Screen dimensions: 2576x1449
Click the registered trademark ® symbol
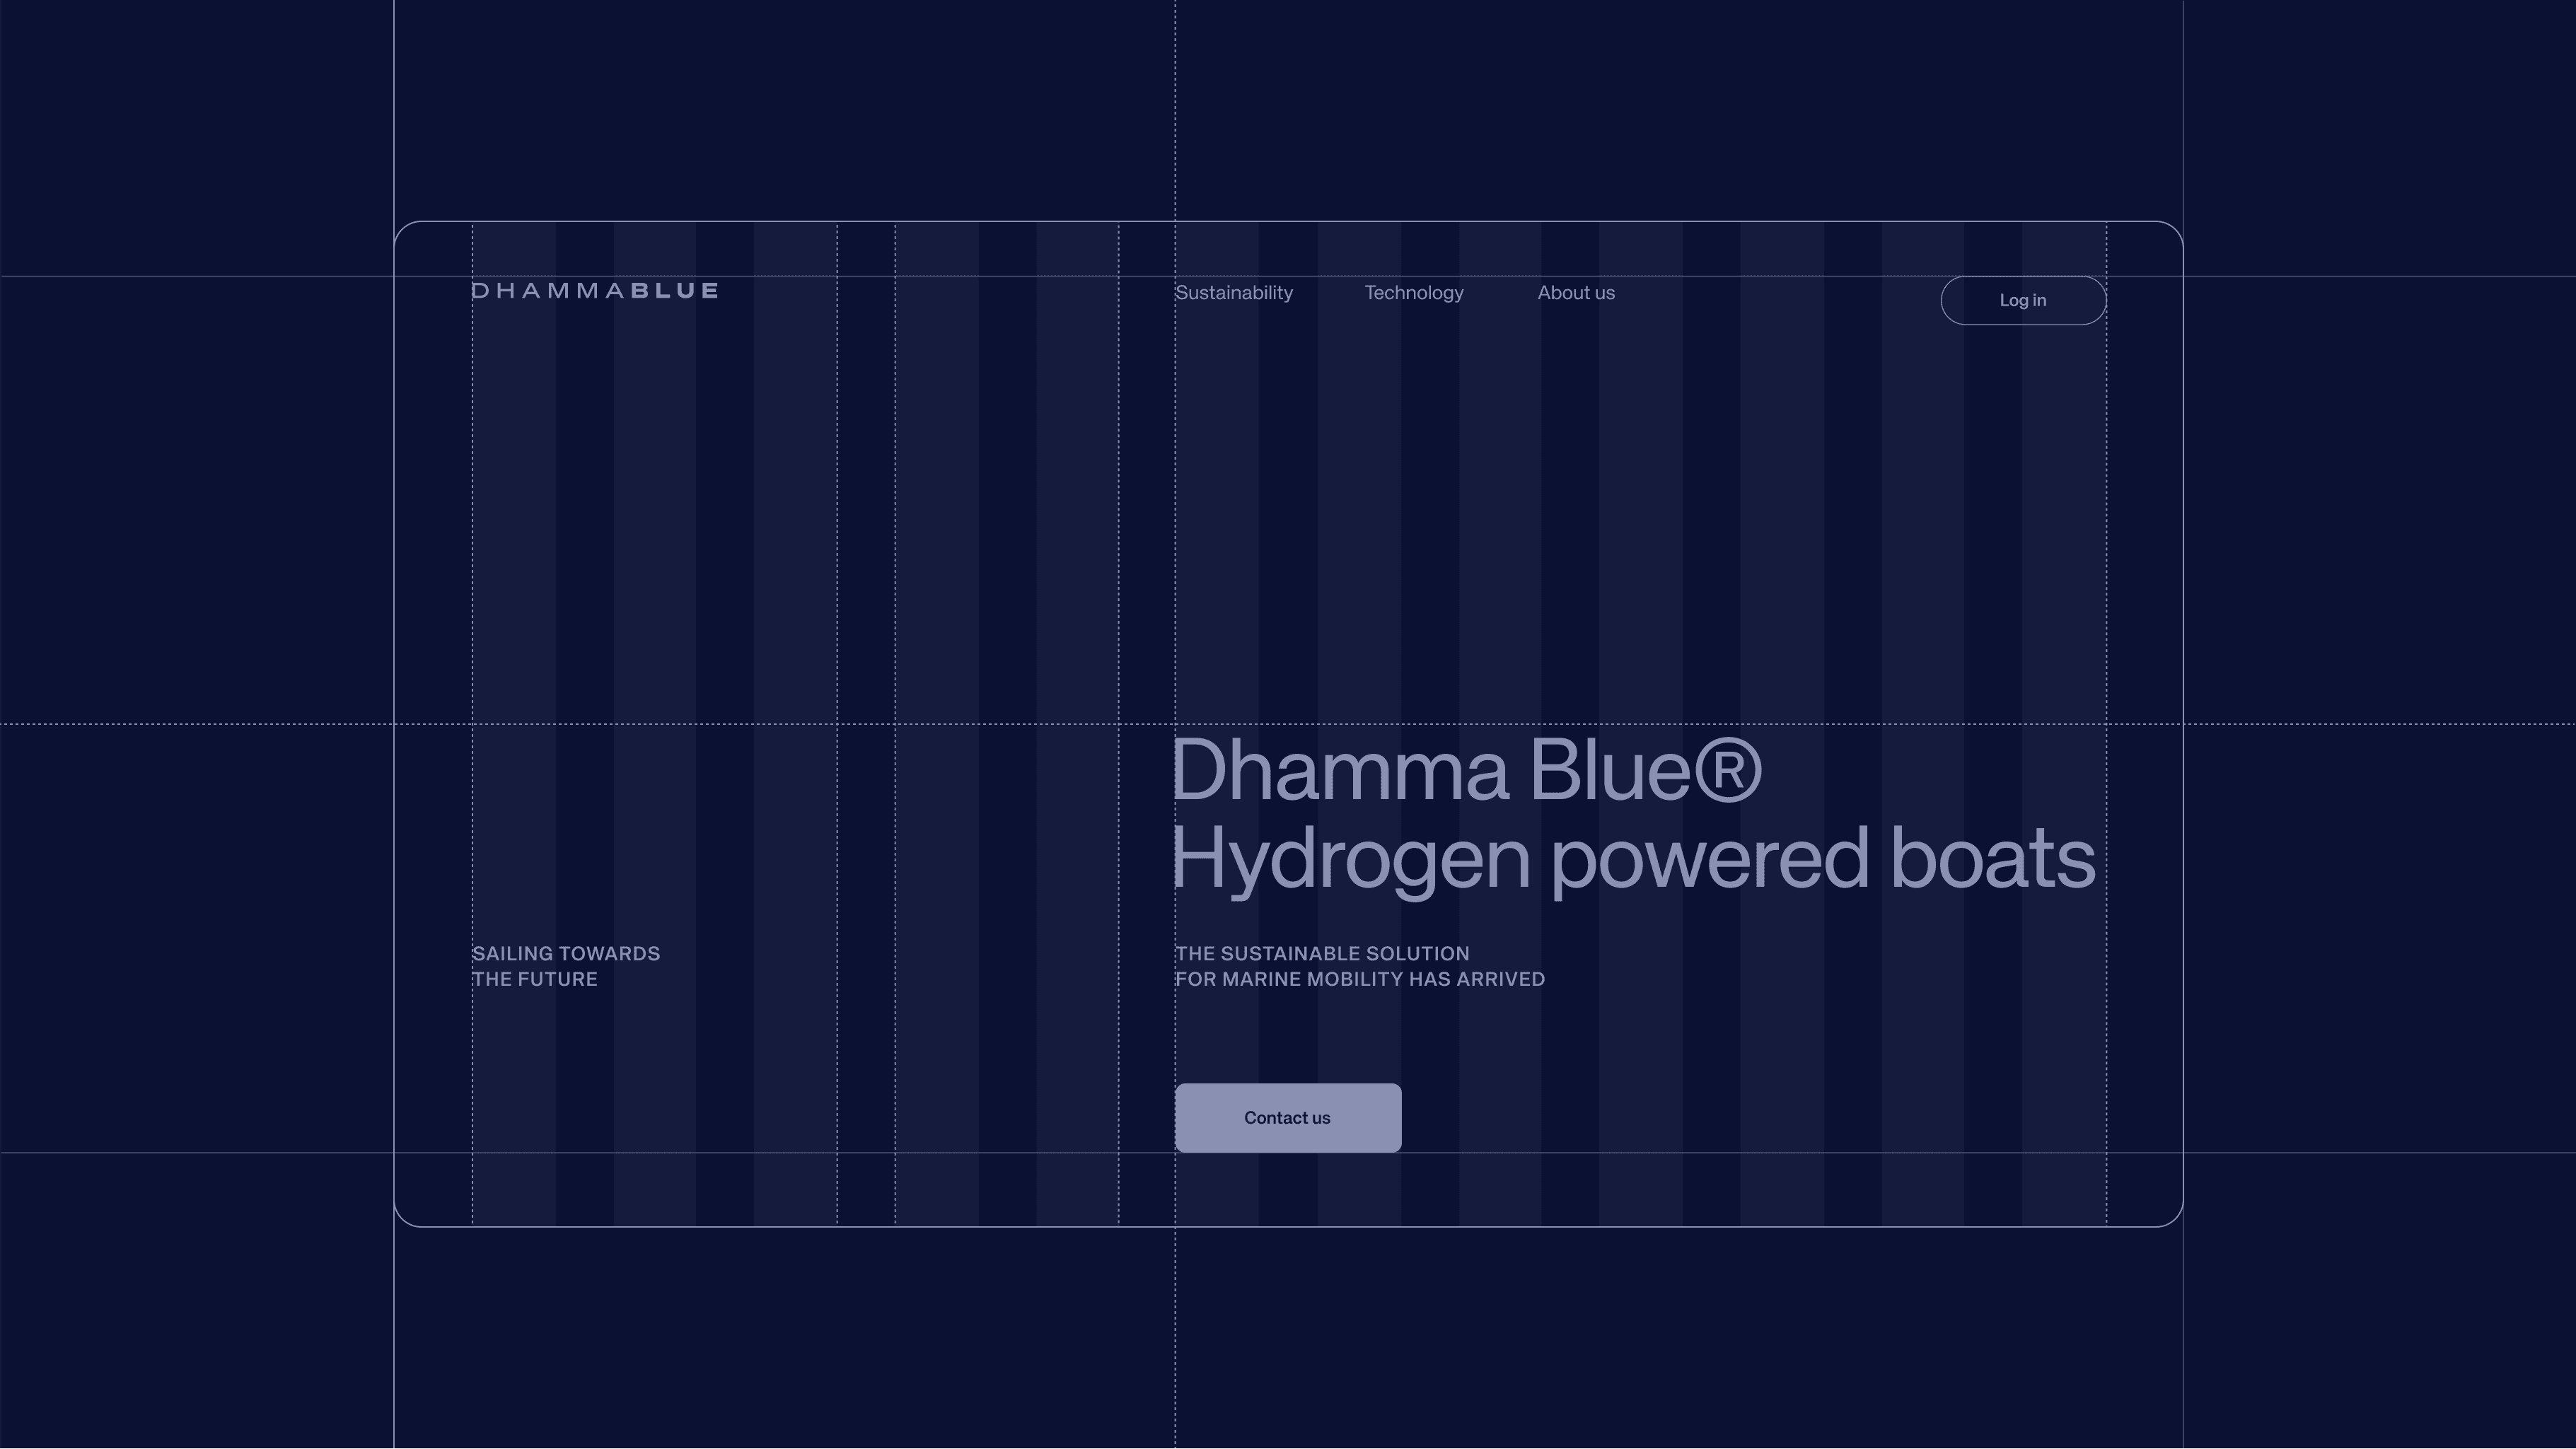click(1728, 770)
